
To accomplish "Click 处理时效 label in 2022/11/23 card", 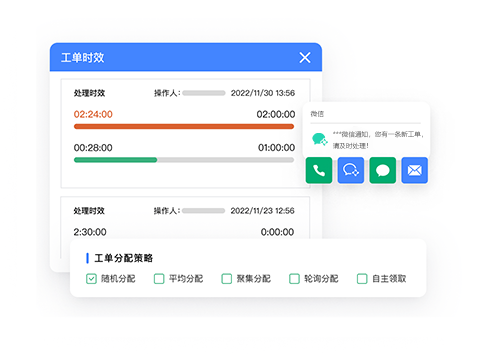I will (89, 211).
